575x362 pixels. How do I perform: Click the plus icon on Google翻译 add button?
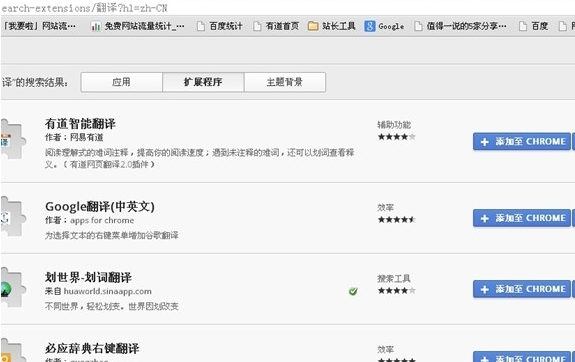tap(484, 219)
